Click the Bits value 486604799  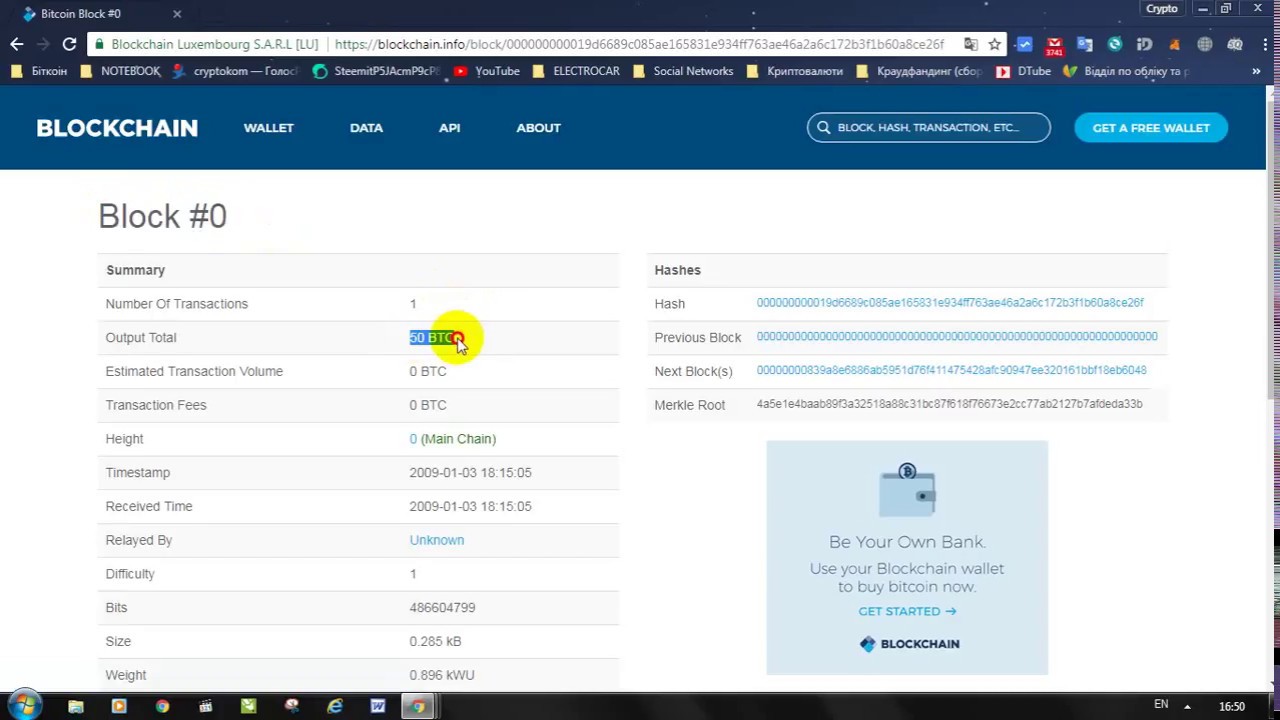(x=442, y=608)
